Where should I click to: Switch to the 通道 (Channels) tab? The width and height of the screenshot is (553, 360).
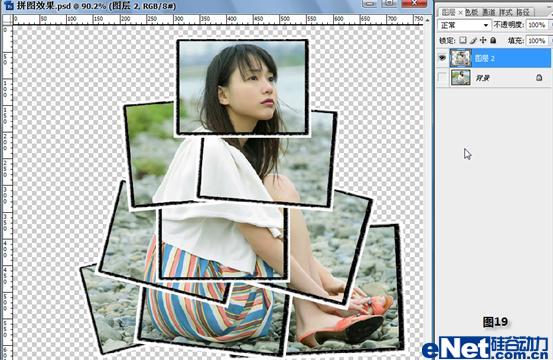(x=489, y=12)
